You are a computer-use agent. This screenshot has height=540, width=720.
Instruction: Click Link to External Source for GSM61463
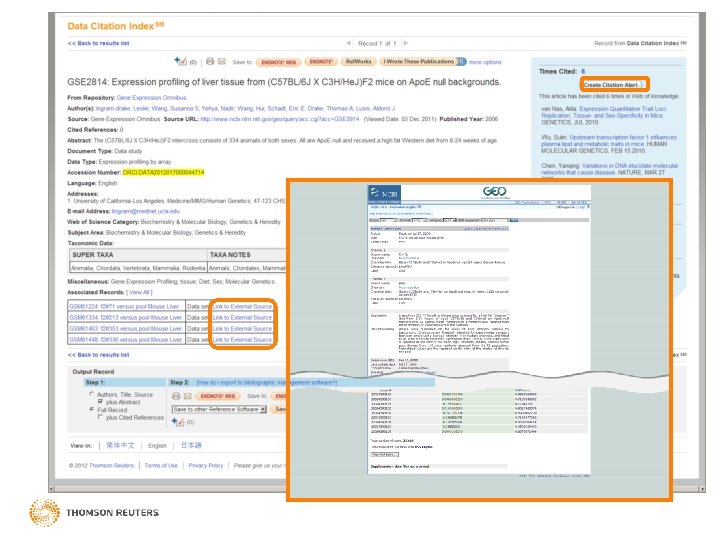pos(242,329)
